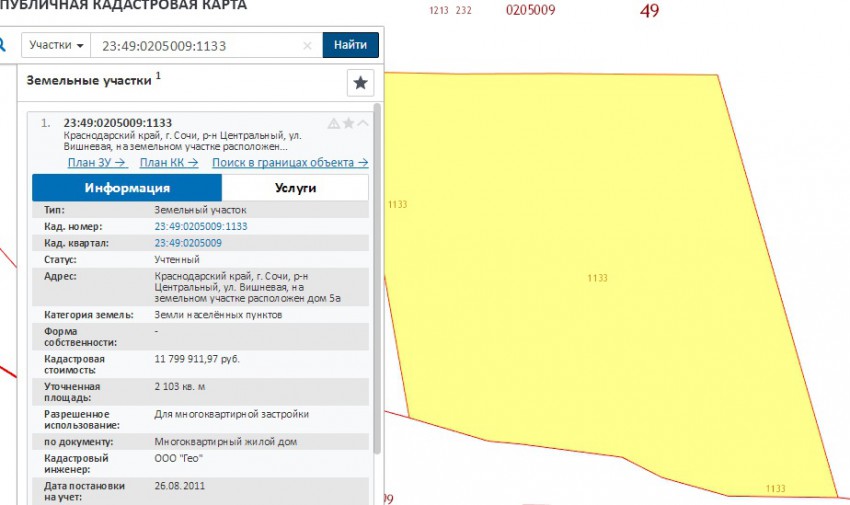Click the cadastral number search field
Image resolution: width=850 pixels, height=505 pixels.
click(x=195, y=45)
